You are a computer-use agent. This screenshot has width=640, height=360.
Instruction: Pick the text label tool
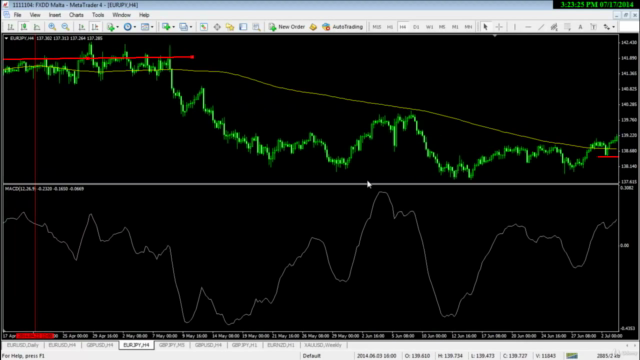[580, 27]
